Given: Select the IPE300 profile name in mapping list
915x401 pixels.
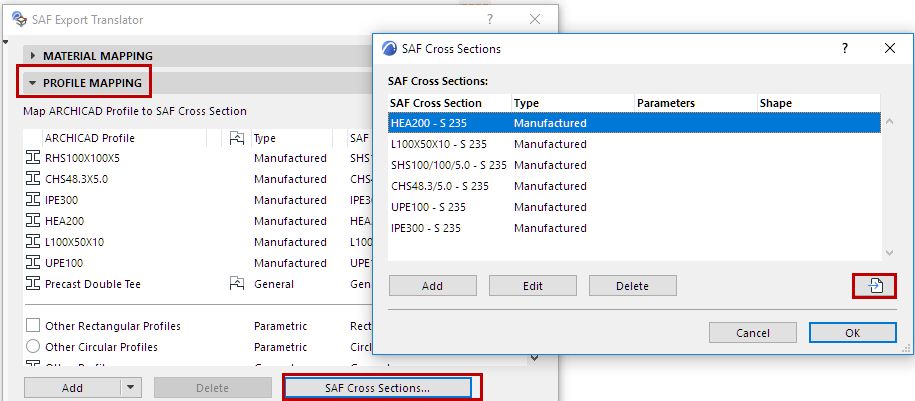Looking at the screenshot, I should pos(61,200).
